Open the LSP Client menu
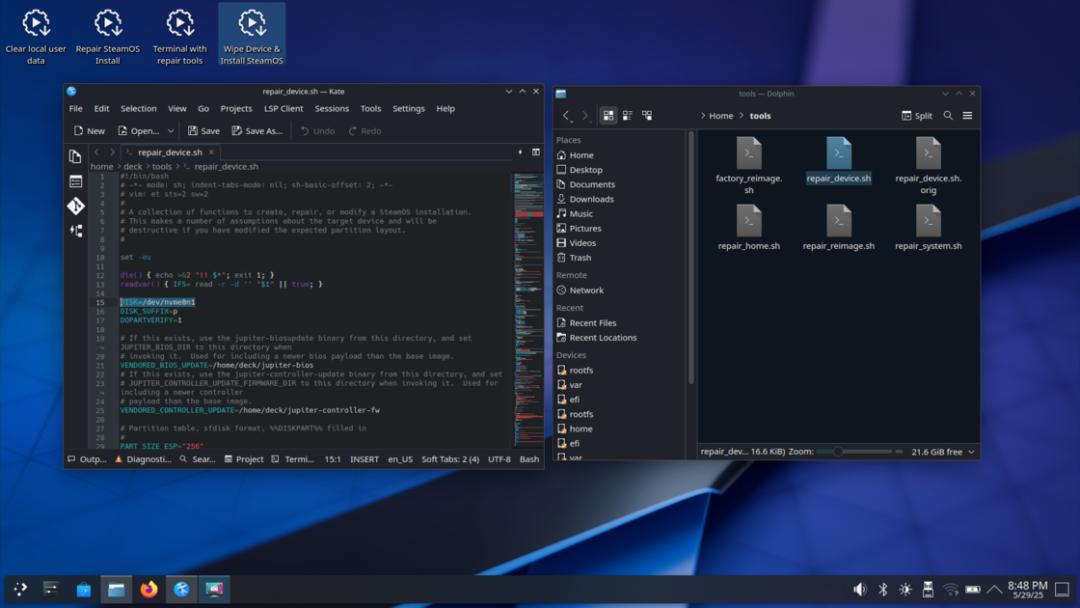The height and width of the screenshot is (608, 1080). point(283,109)
